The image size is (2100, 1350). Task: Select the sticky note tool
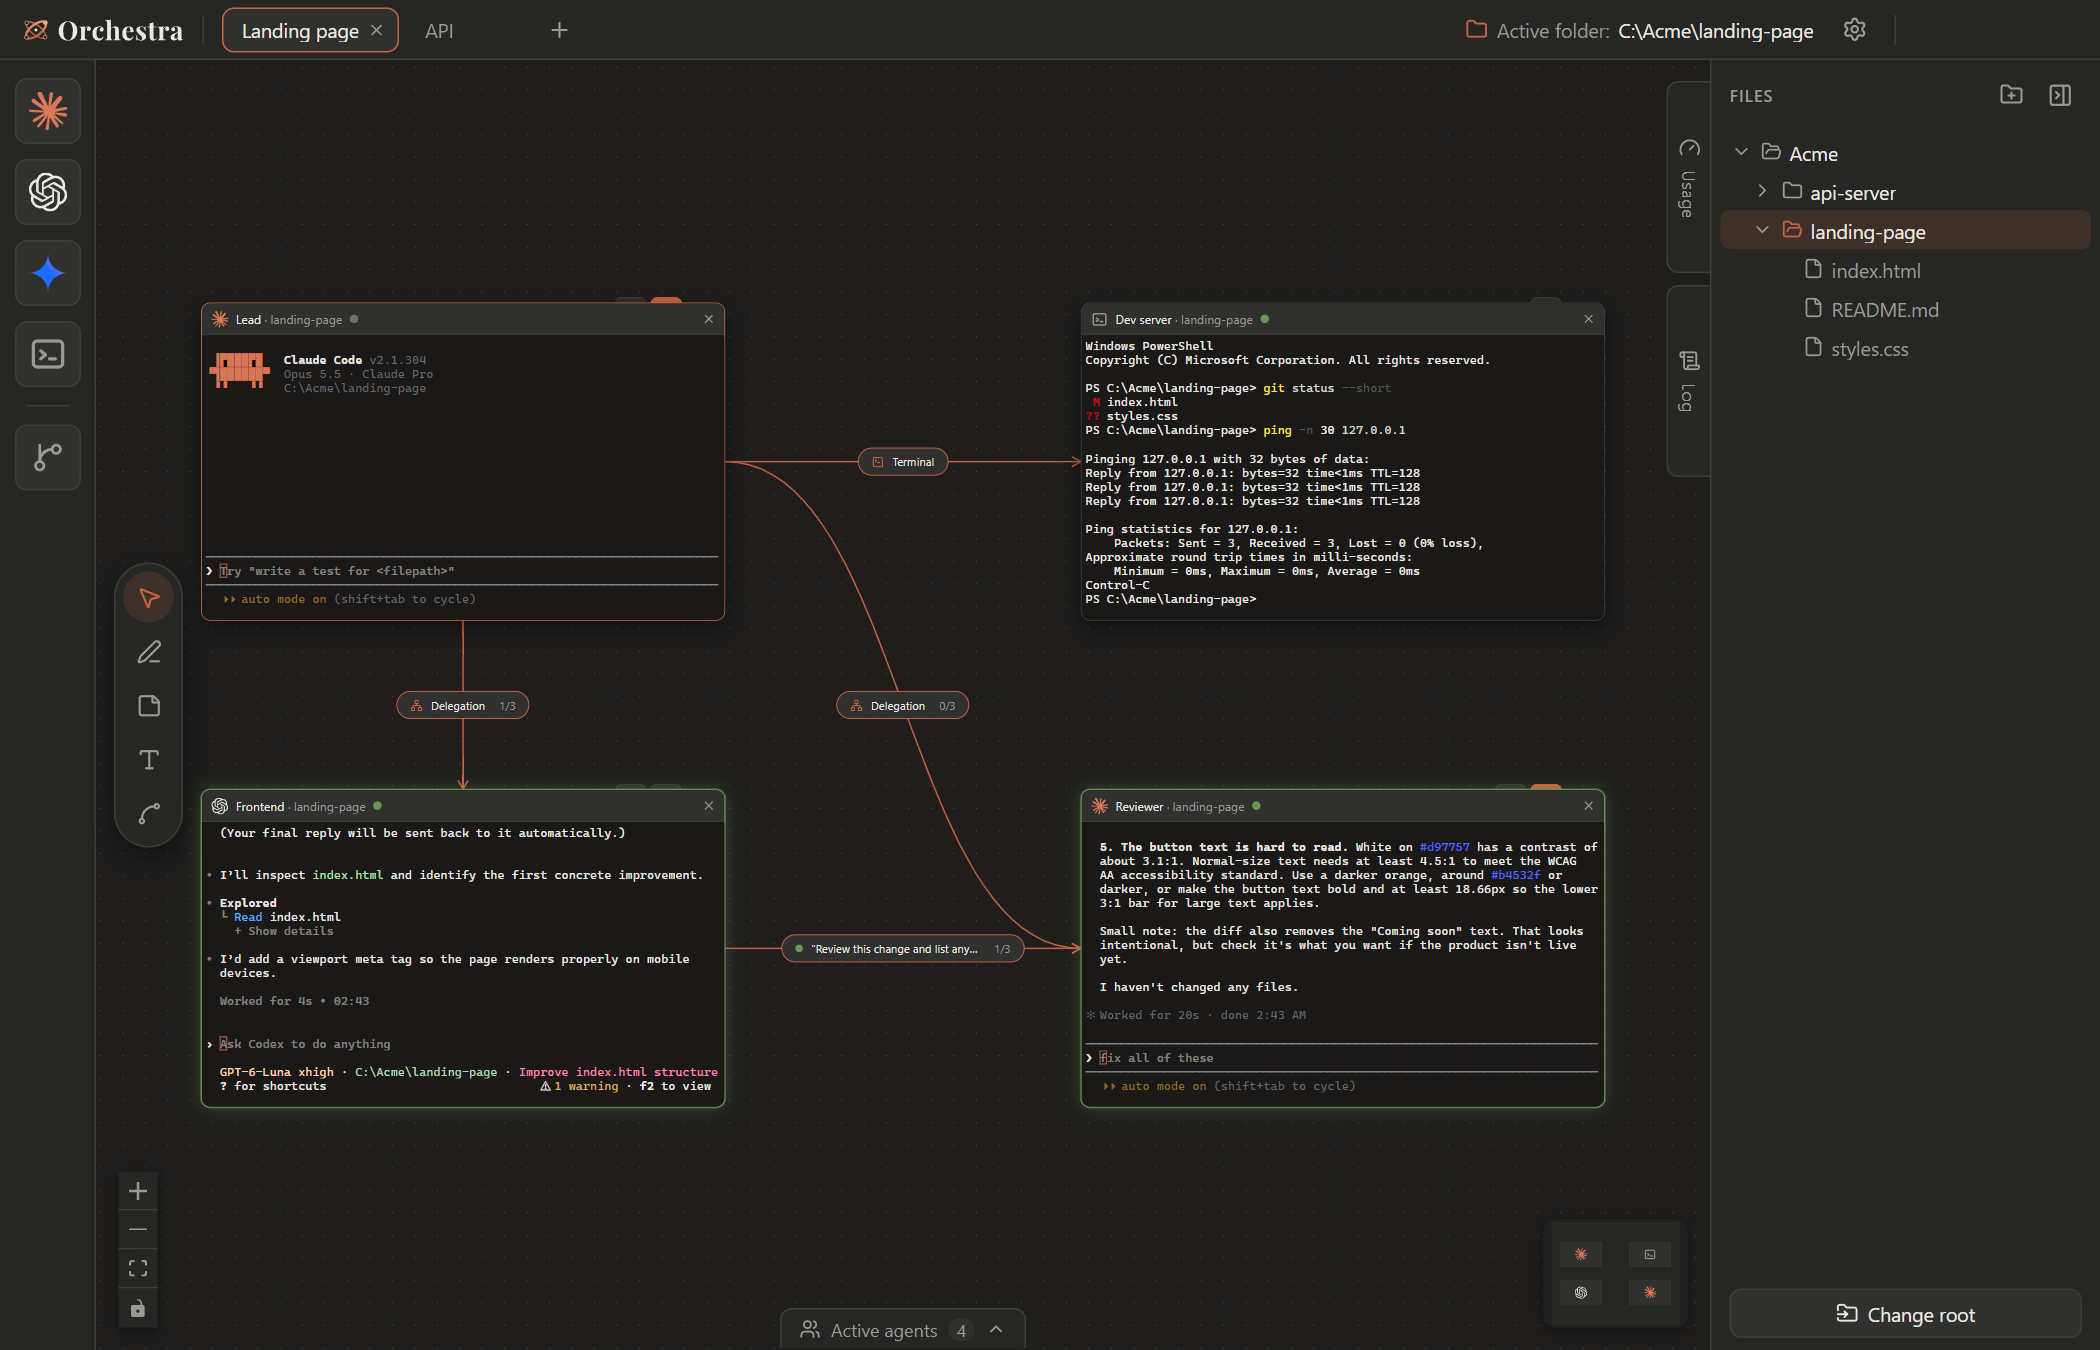coord(149,706)
